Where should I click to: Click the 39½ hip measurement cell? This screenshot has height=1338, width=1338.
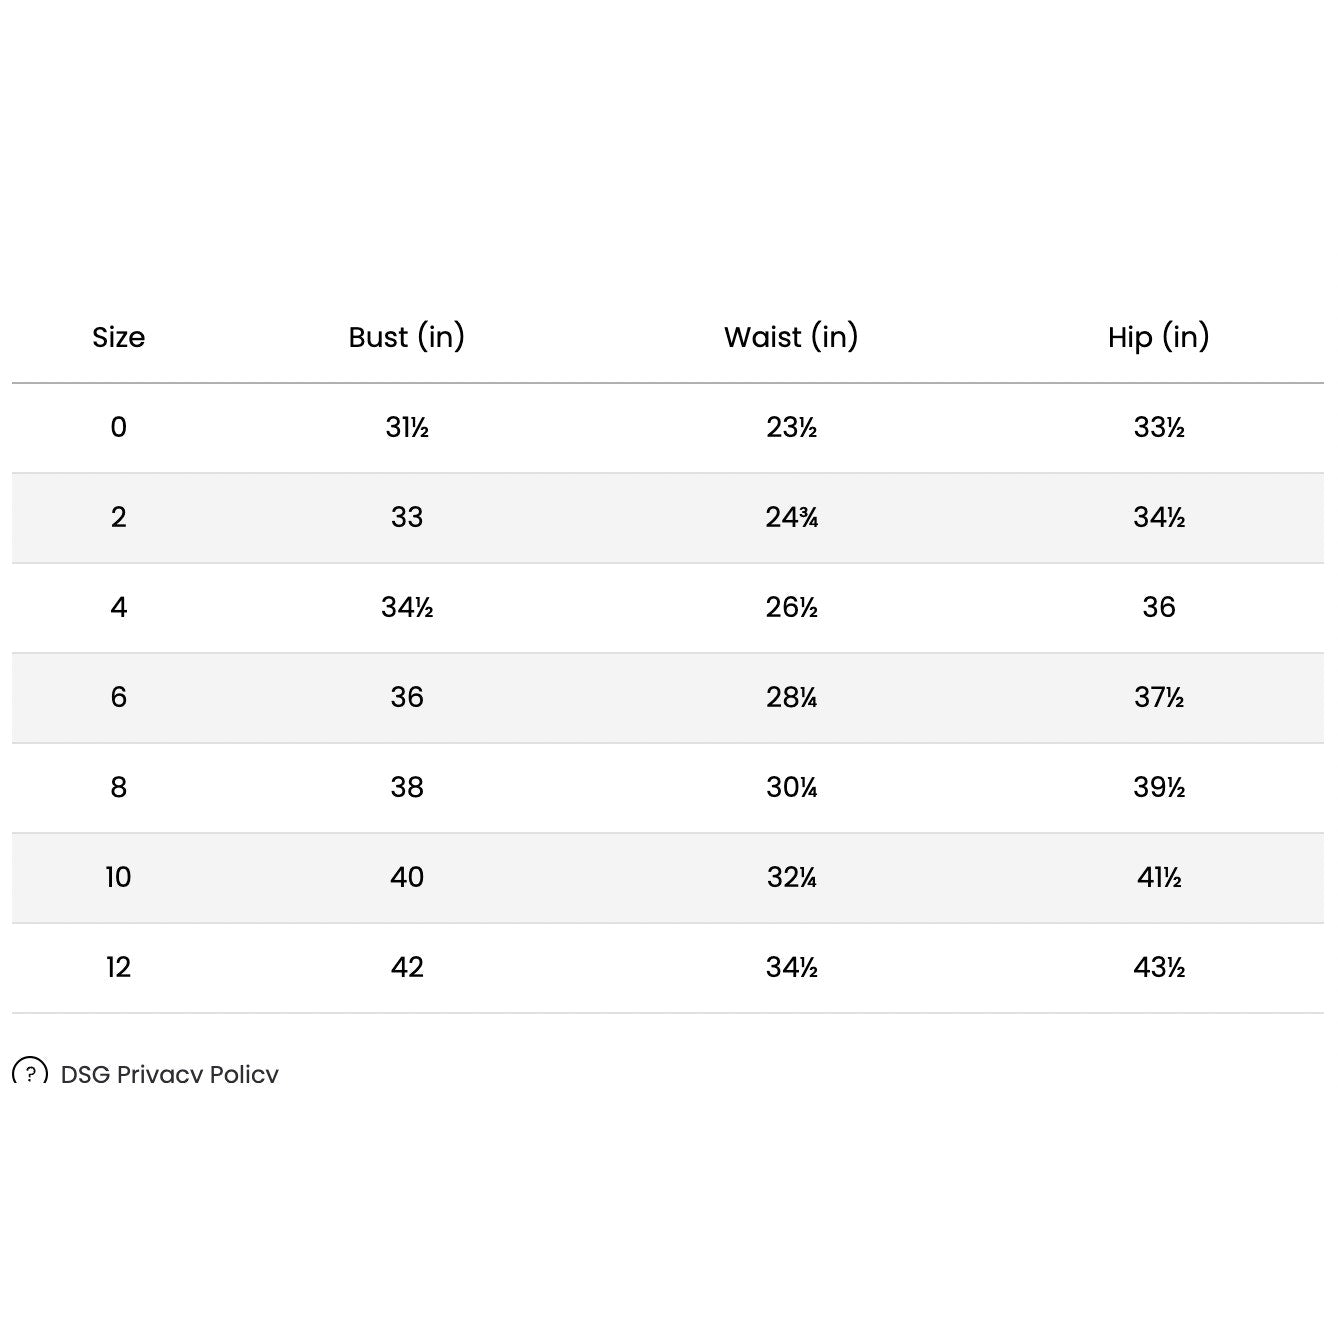pyautogui.click(x=1158, y=787)
